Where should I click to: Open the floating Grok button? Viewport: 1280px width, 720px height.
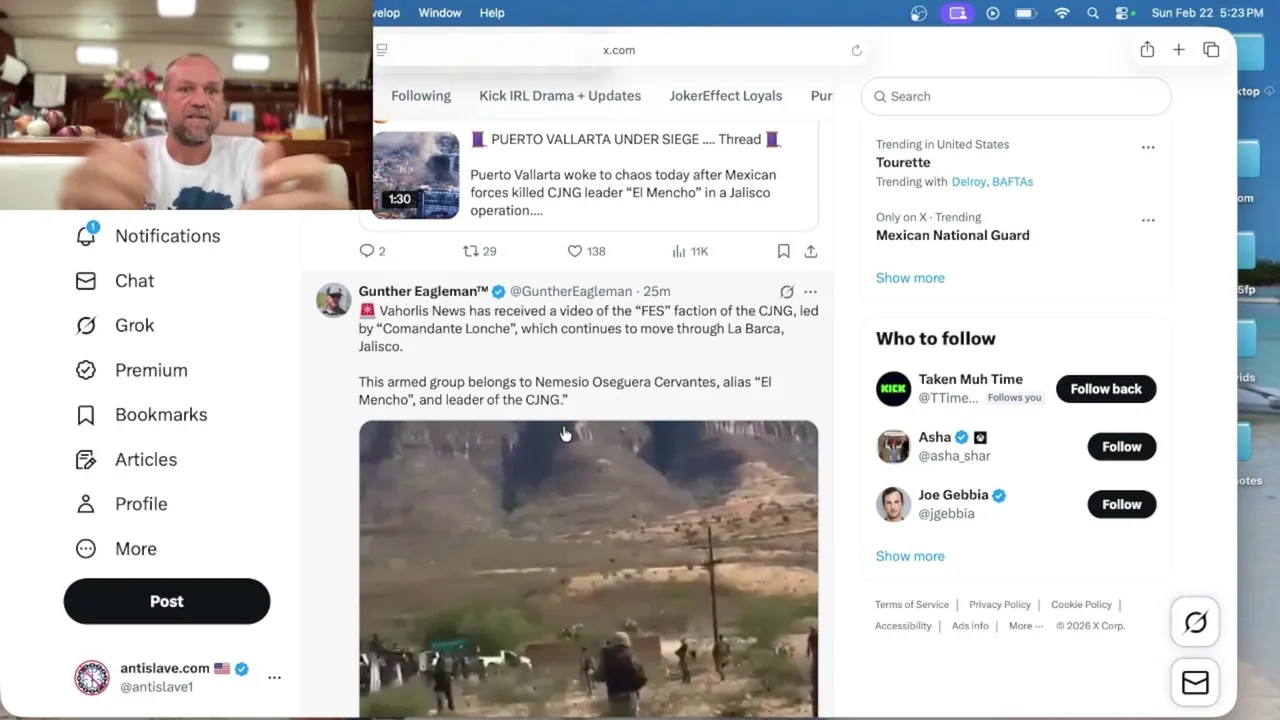[x=1195, y=623]
